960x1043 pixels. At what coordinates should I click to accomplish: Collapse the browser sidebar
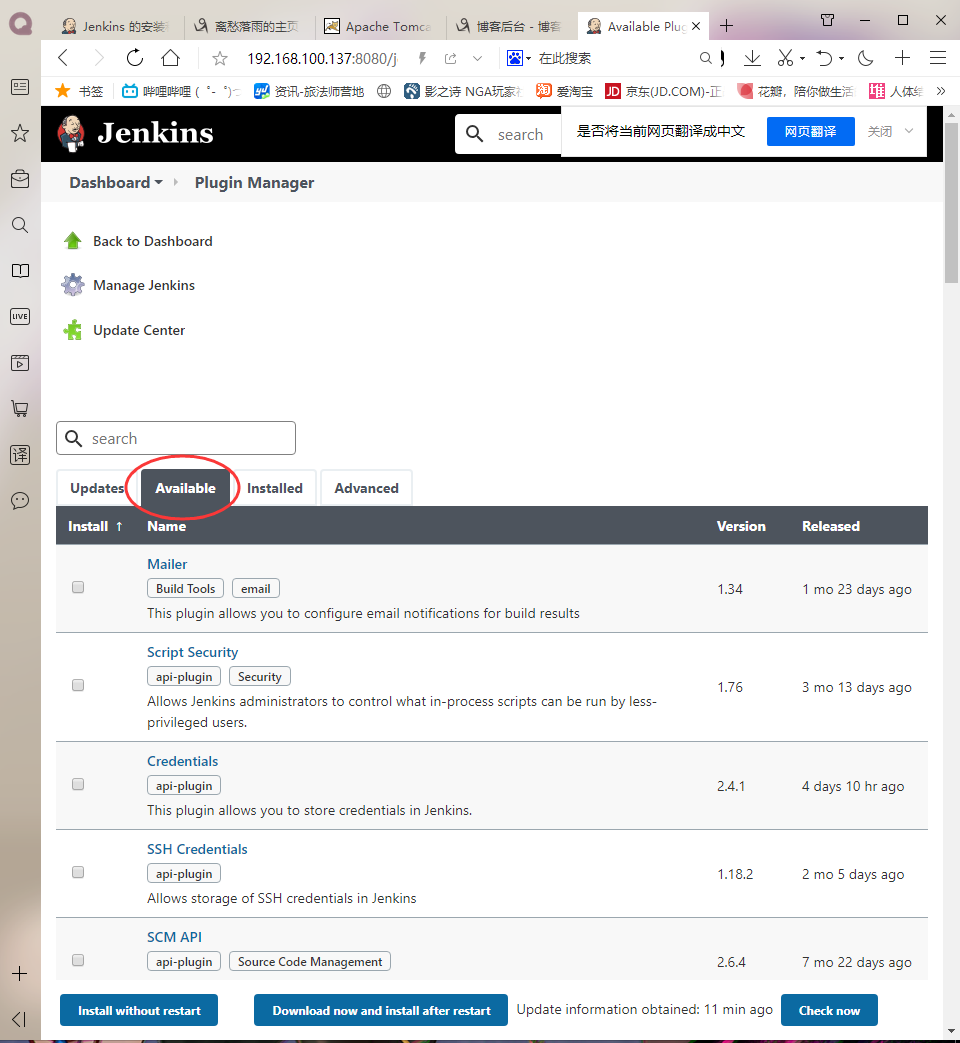coord(19,1019)
